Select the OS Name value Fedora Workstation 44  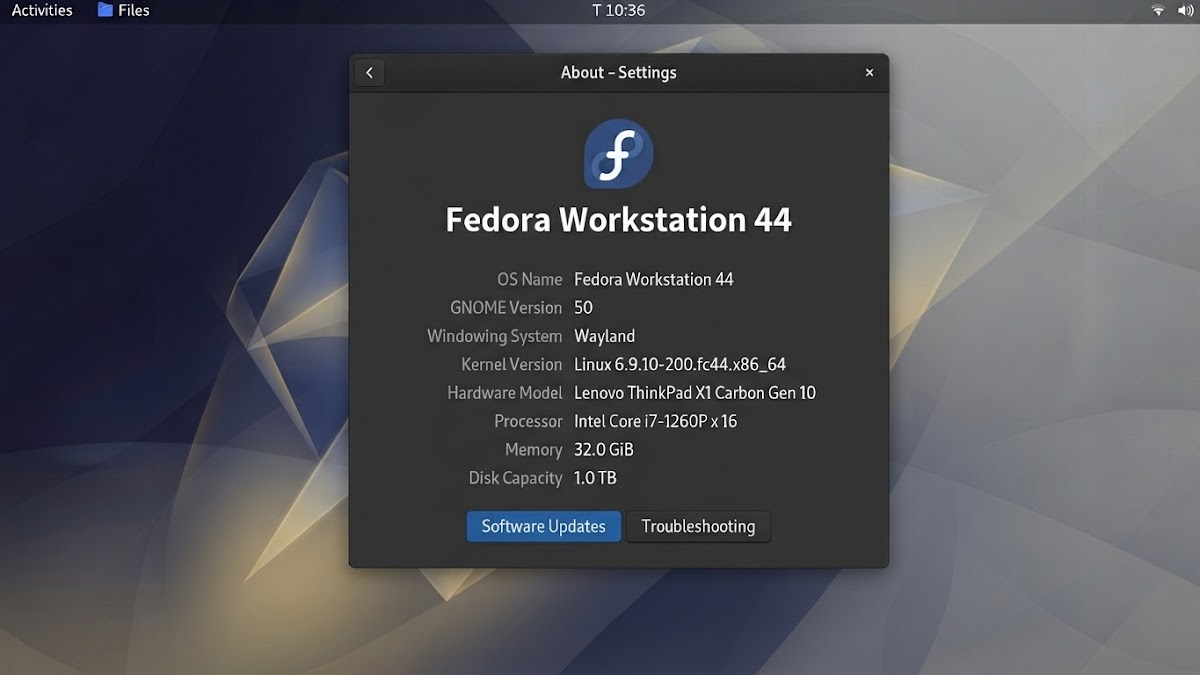654,280
